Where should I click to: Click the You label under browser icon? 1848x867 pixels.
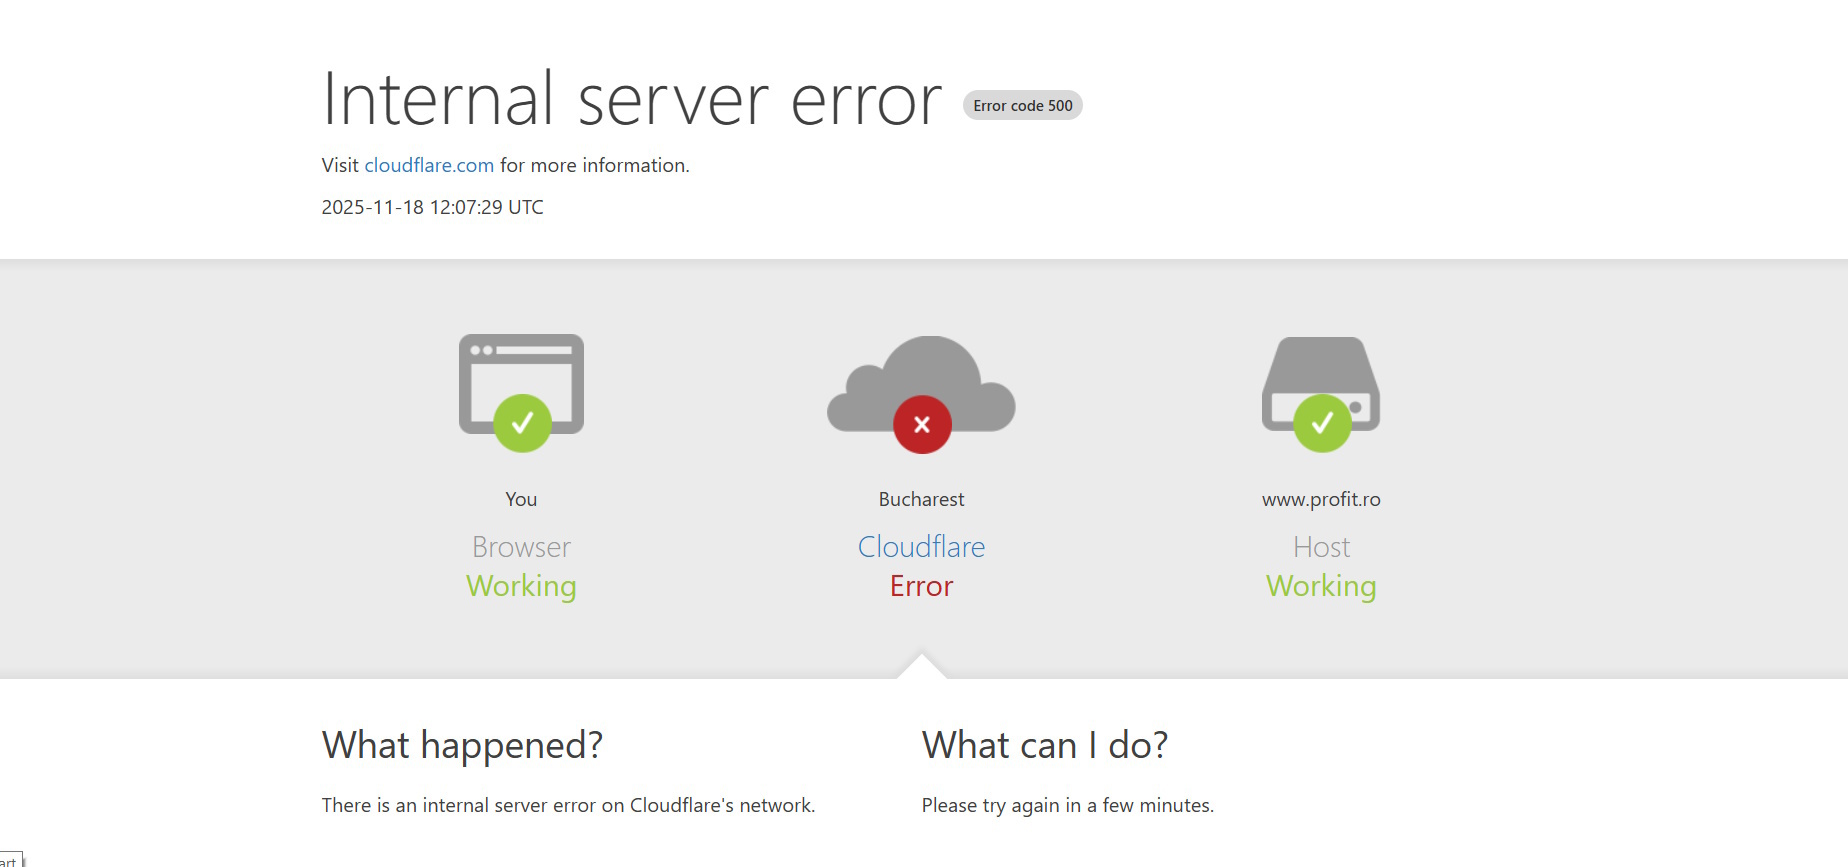[x=521, y=499]
